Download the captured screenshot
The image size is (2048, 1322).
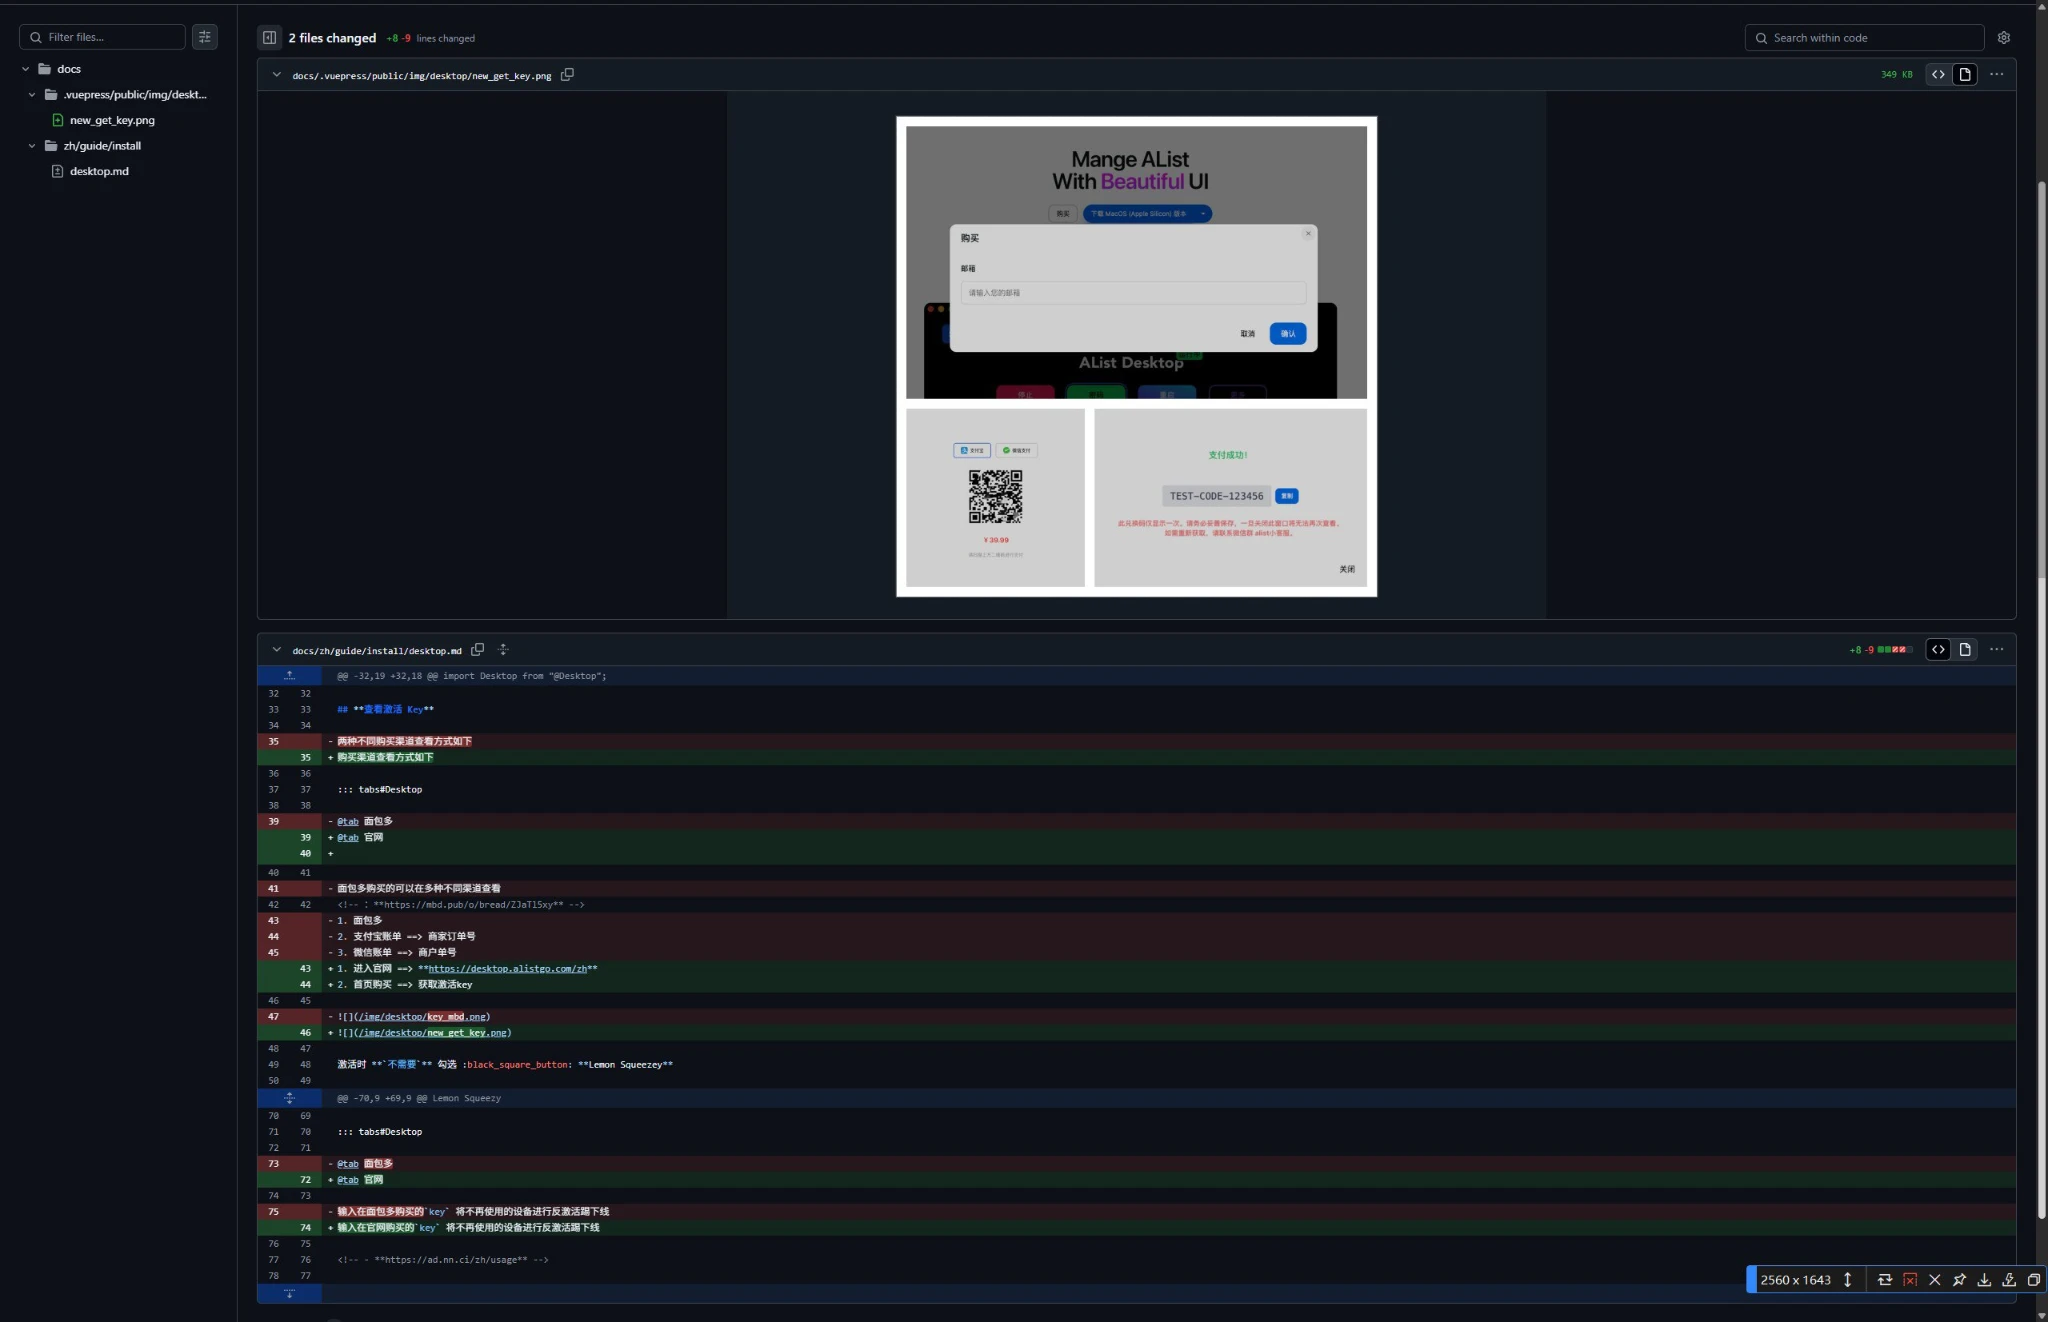(x=1984, y=1280)
